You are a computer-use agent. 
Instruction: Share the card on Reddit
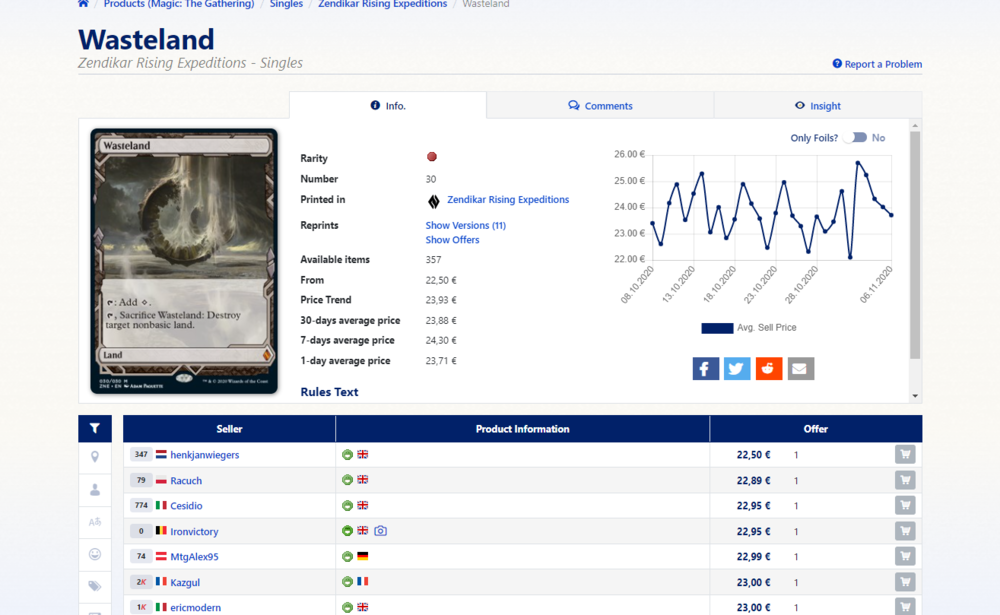768,369
